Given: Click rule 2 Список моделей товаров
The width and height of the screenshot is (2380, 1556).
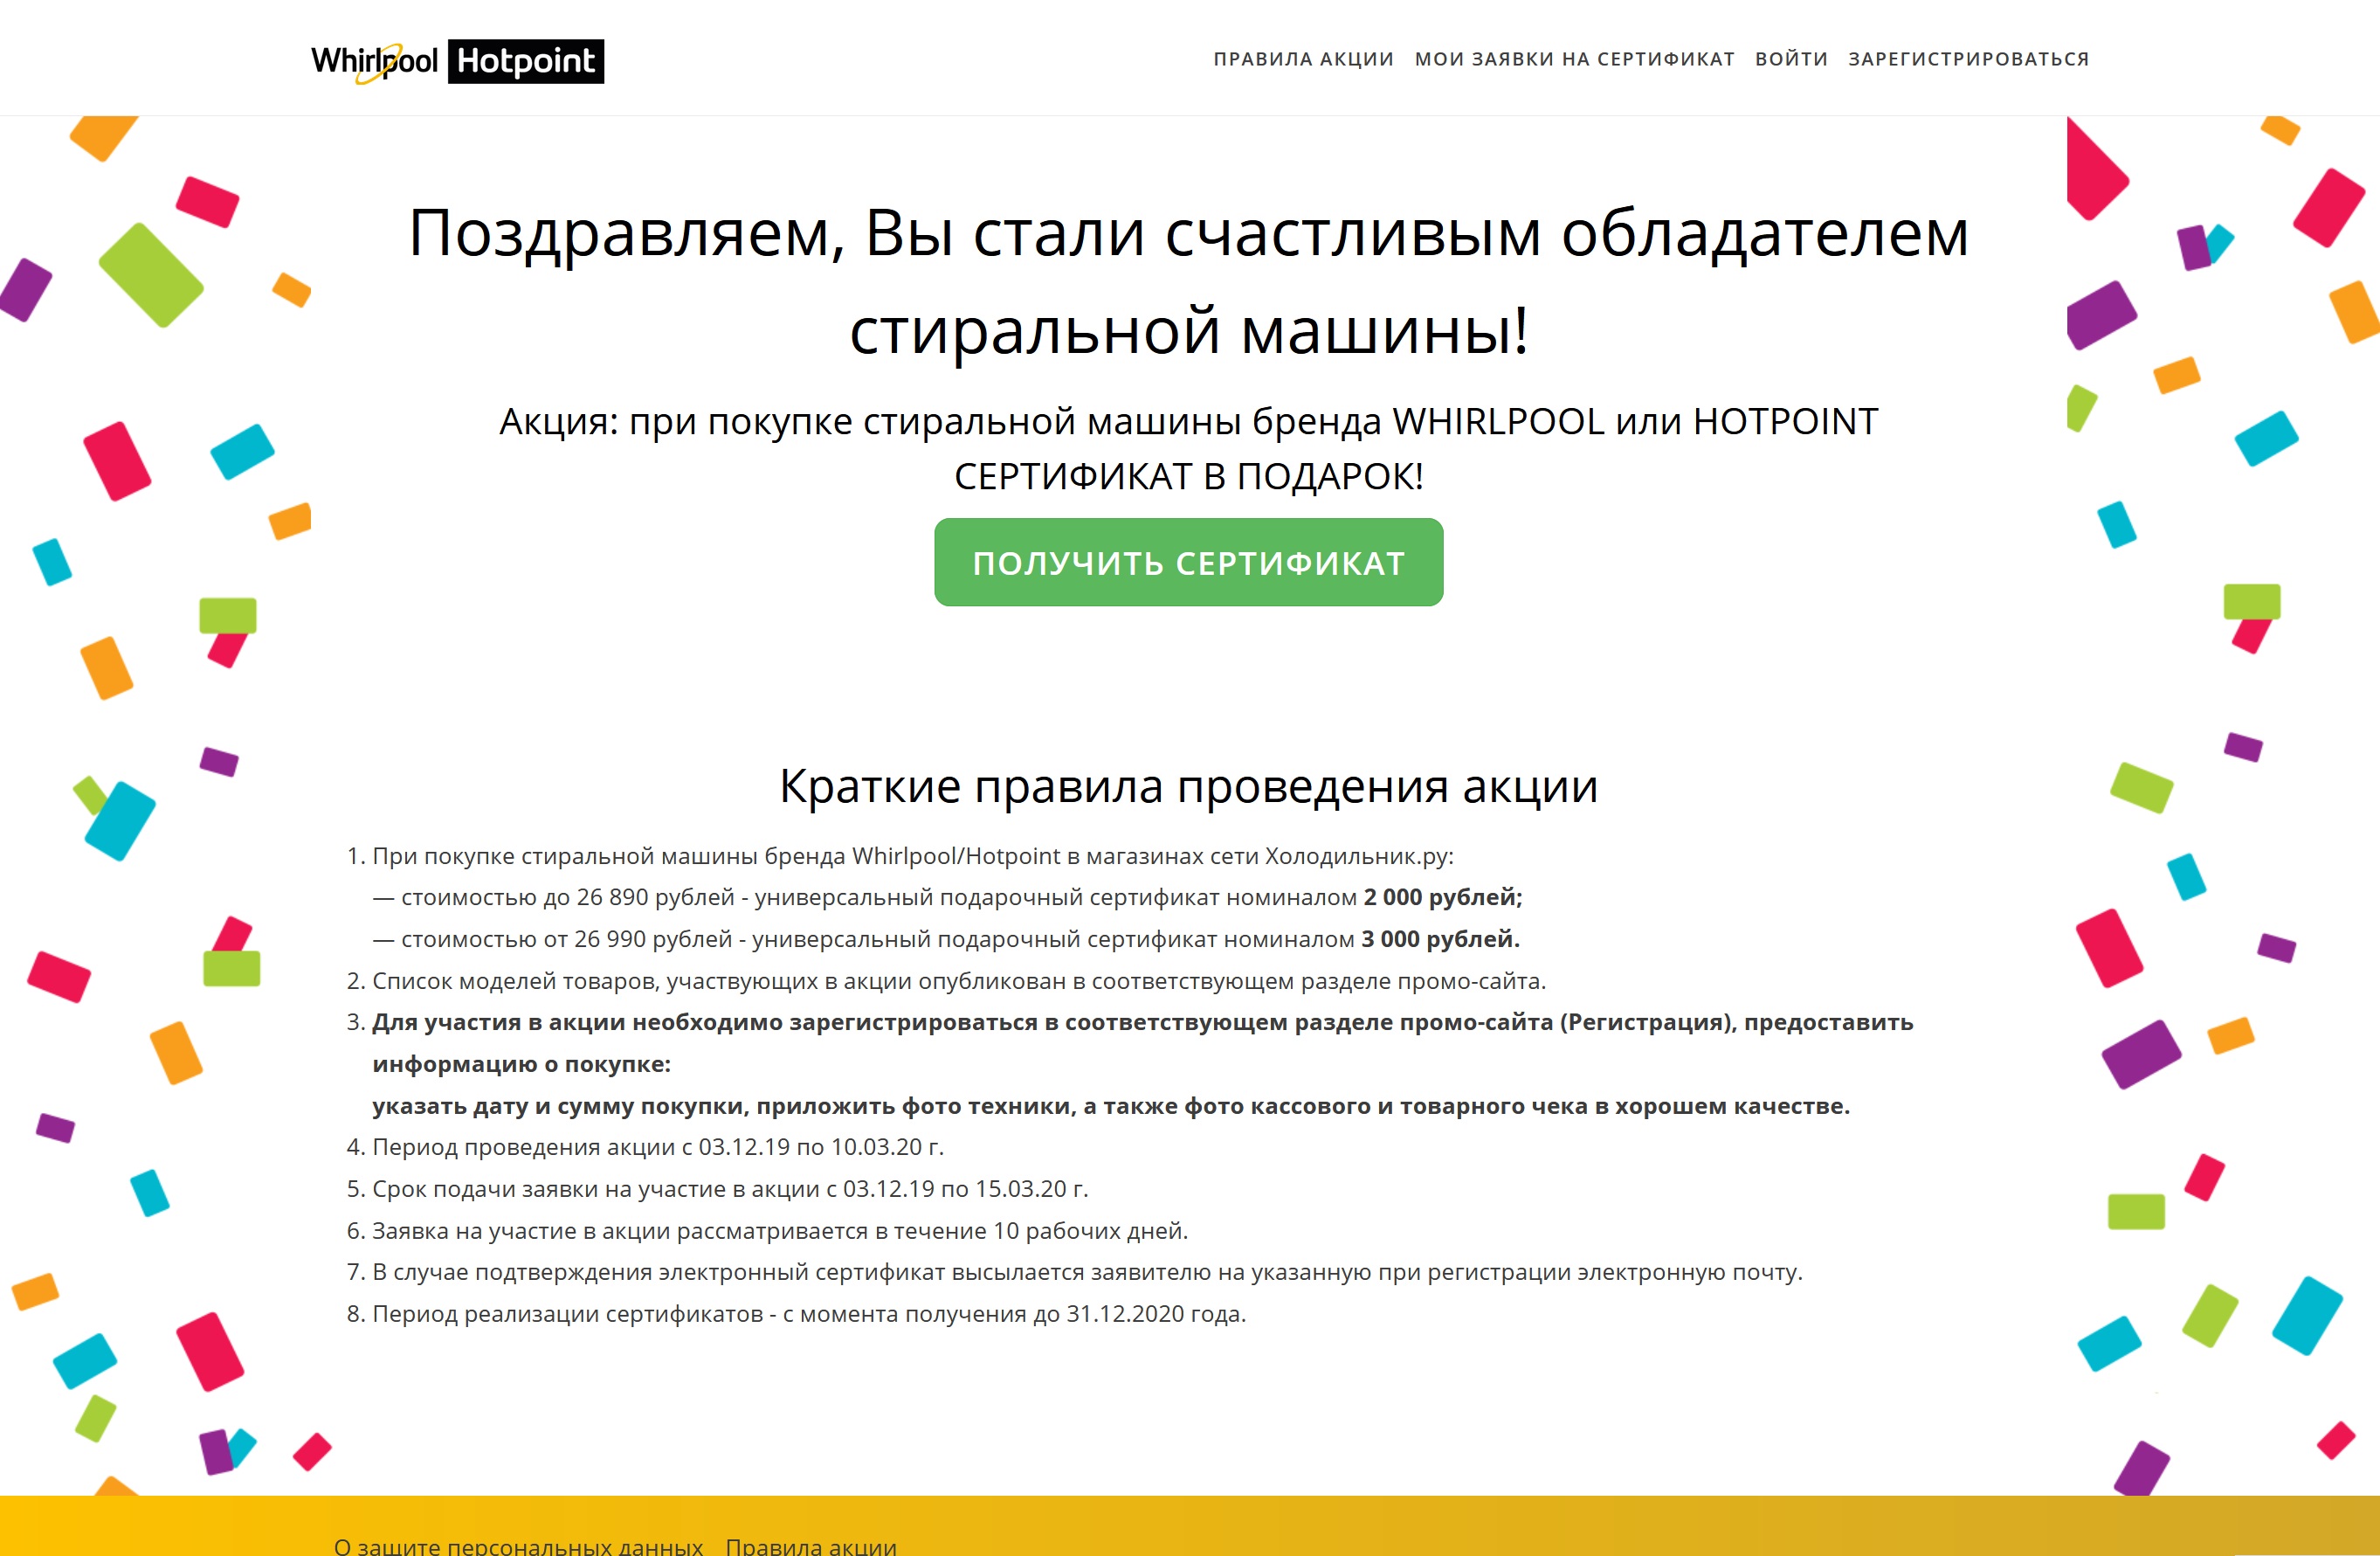Looking at the screenshot, I should click(x=958, y=981).
